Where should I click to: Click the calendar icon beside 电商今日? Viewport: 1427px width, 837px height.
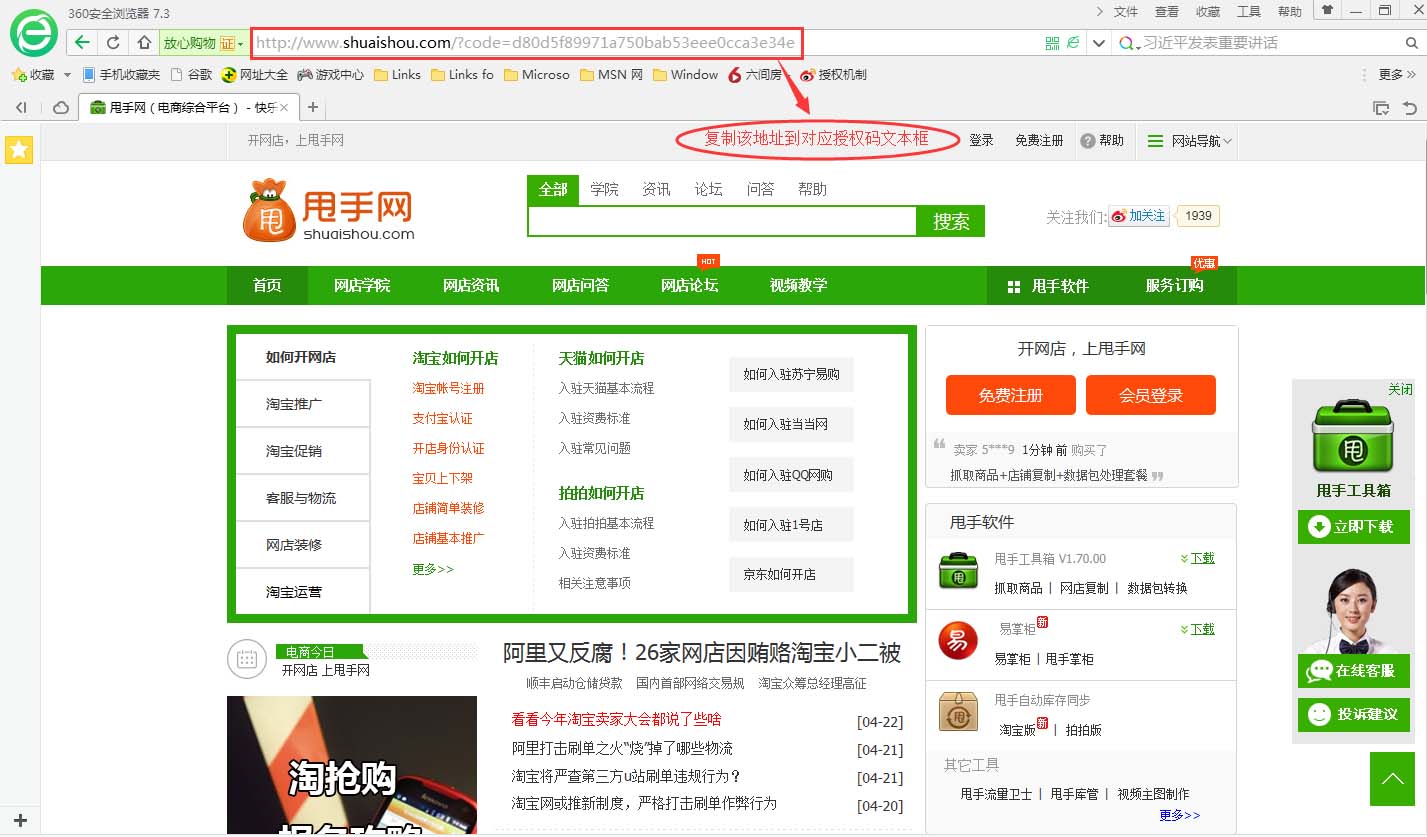[246, 660]
